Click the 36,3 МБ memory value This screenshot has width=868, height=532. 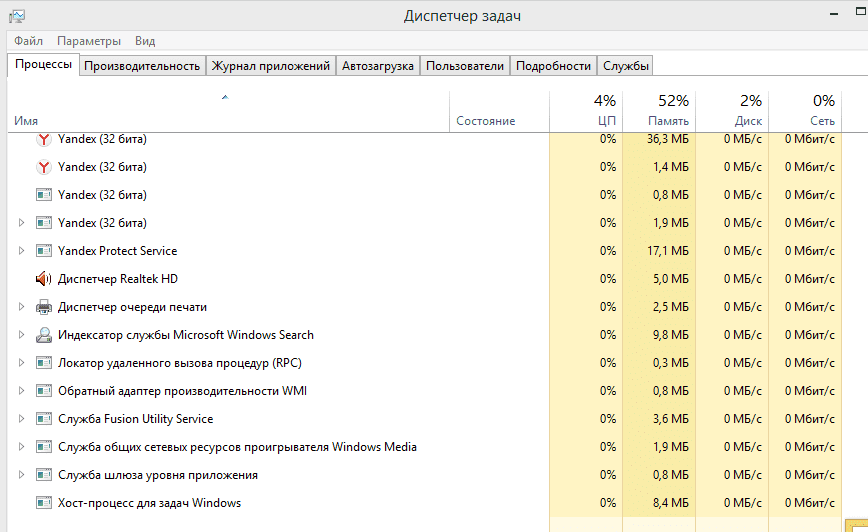tap(668, 139)
